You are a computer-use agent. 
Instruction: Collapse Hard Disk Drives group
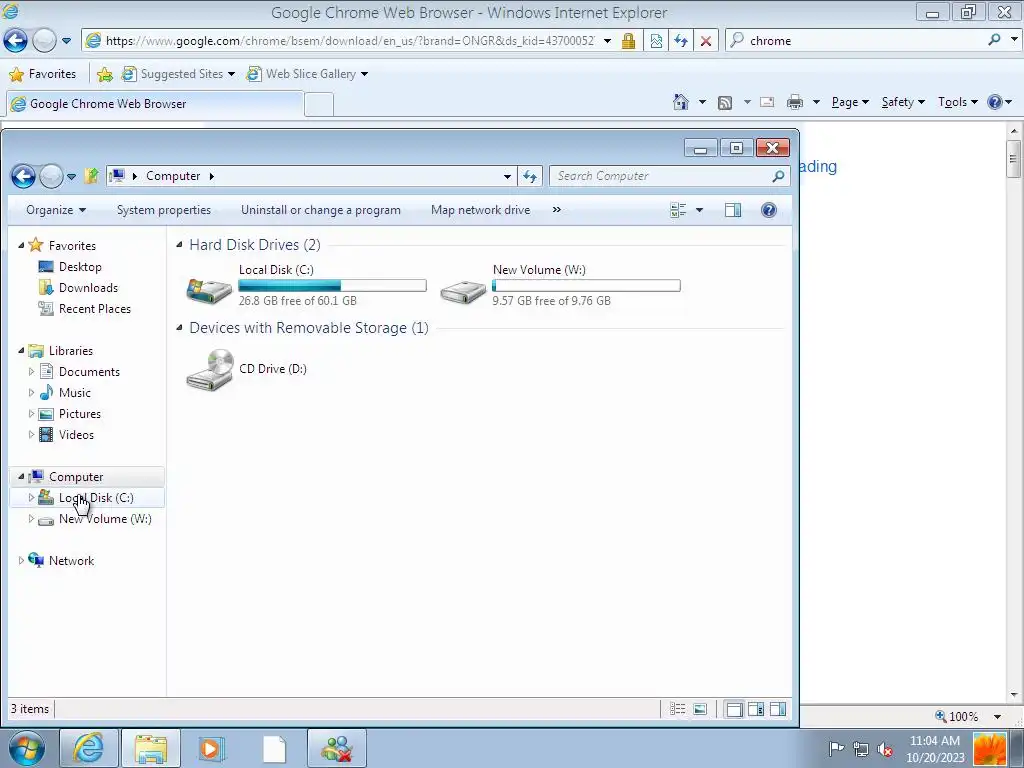point(179,245)
